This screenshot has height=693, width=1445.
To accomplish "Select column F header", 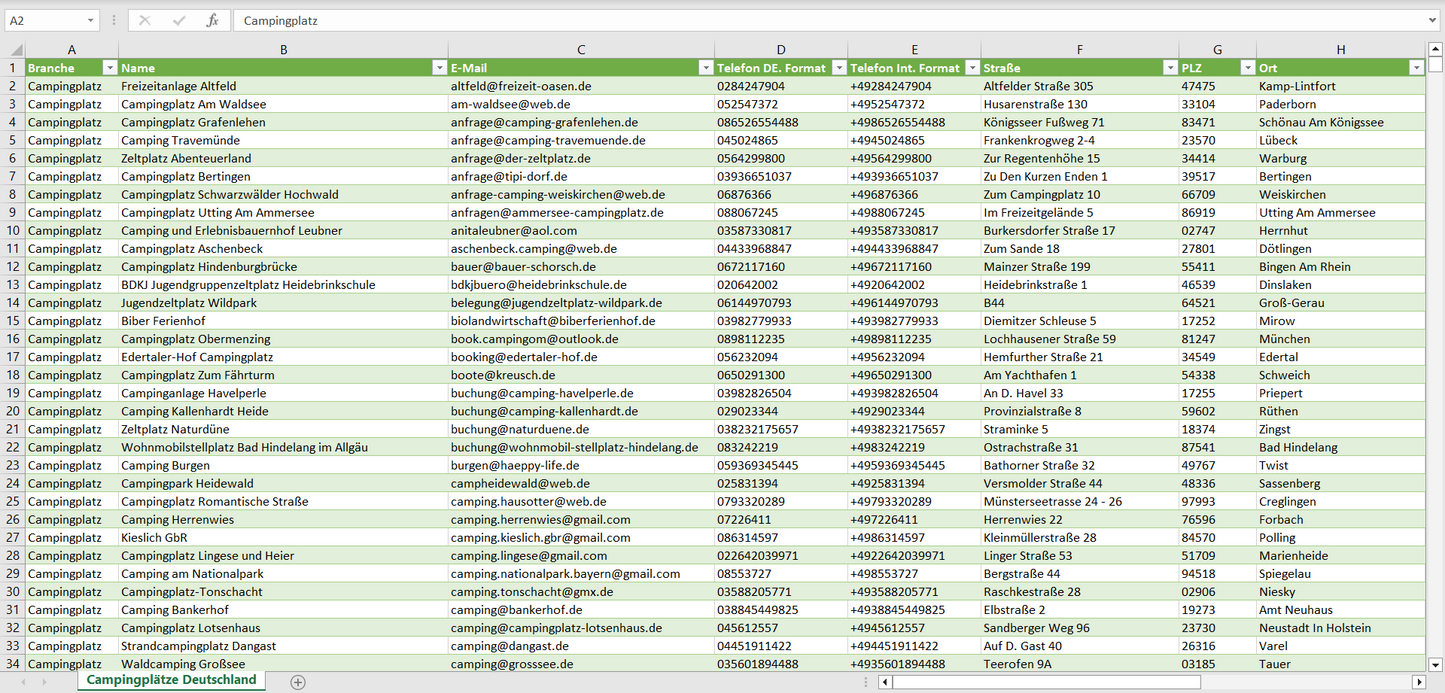I will 1079,50.
